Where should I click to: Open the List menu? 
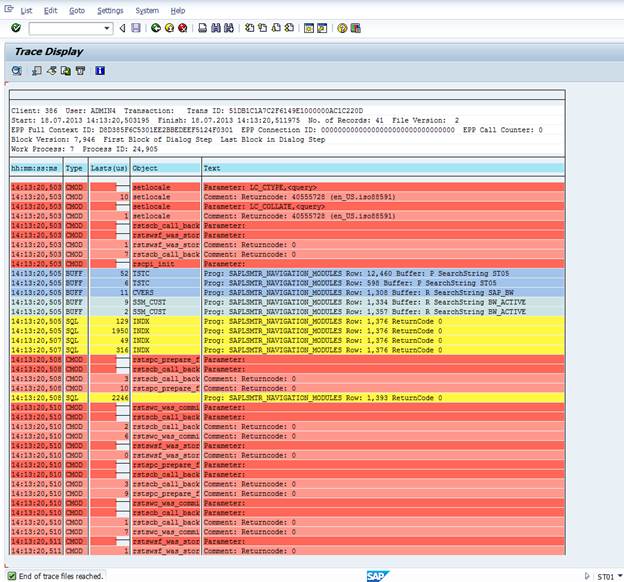[x=26, y=11]
